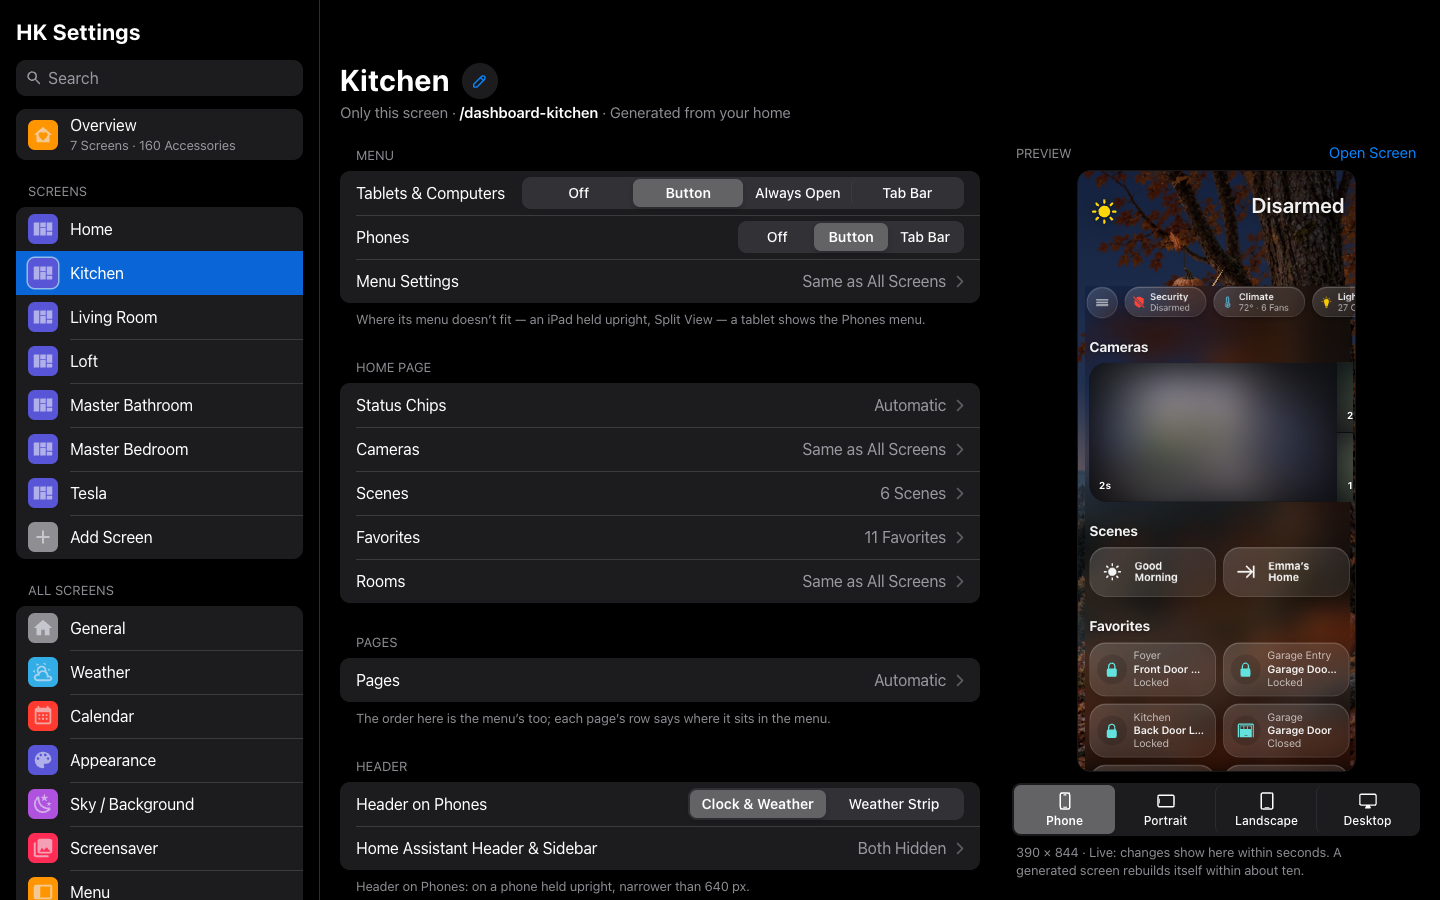Screen dimensions: 1440x900
Task: Click the Weather cloud icon
Action: [43, 672]
